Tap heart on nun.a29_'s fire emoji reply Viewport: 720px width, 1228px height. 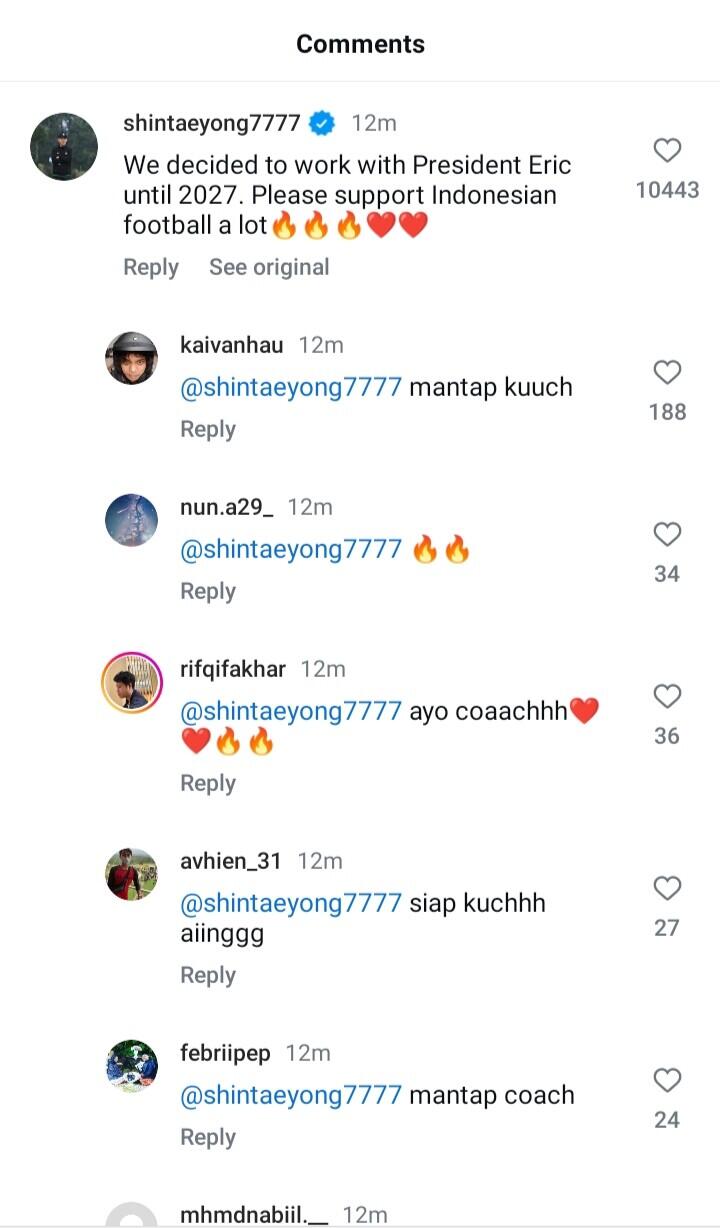(667, 535)
